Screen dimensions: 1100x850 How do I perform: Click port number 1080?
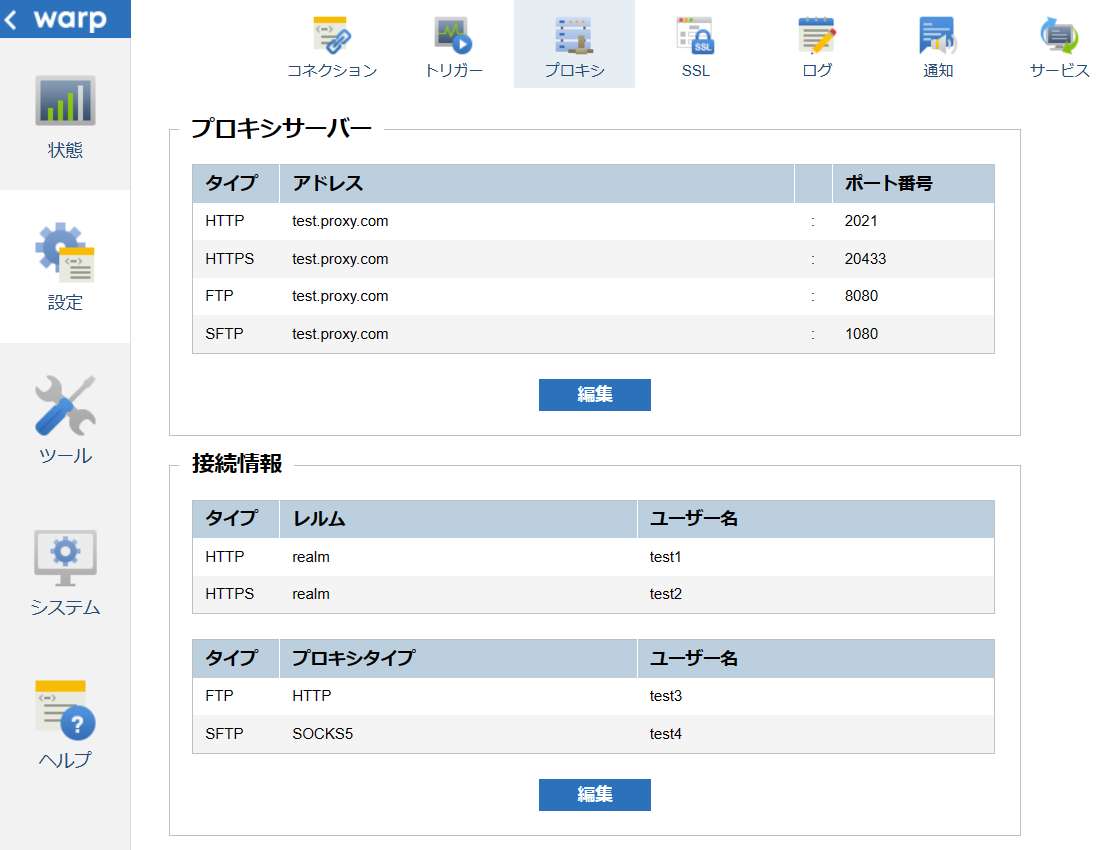[x=861, y=334]
